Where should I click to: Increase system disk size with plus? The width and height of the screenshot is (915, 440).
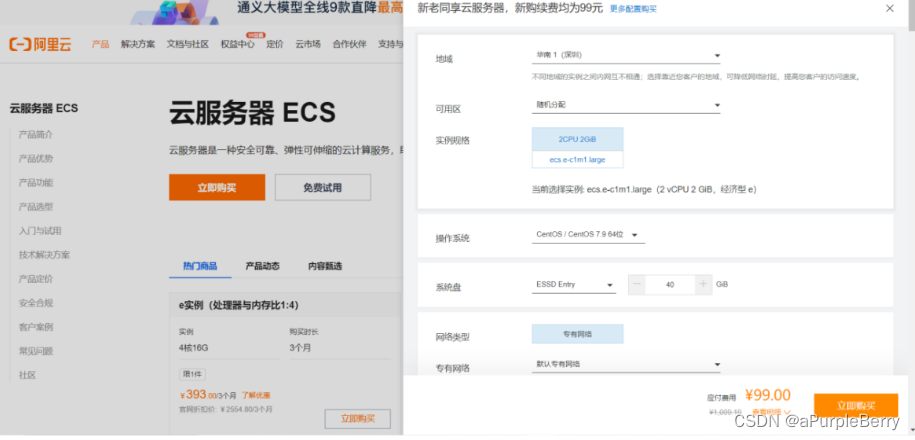(x=703, y=285)
